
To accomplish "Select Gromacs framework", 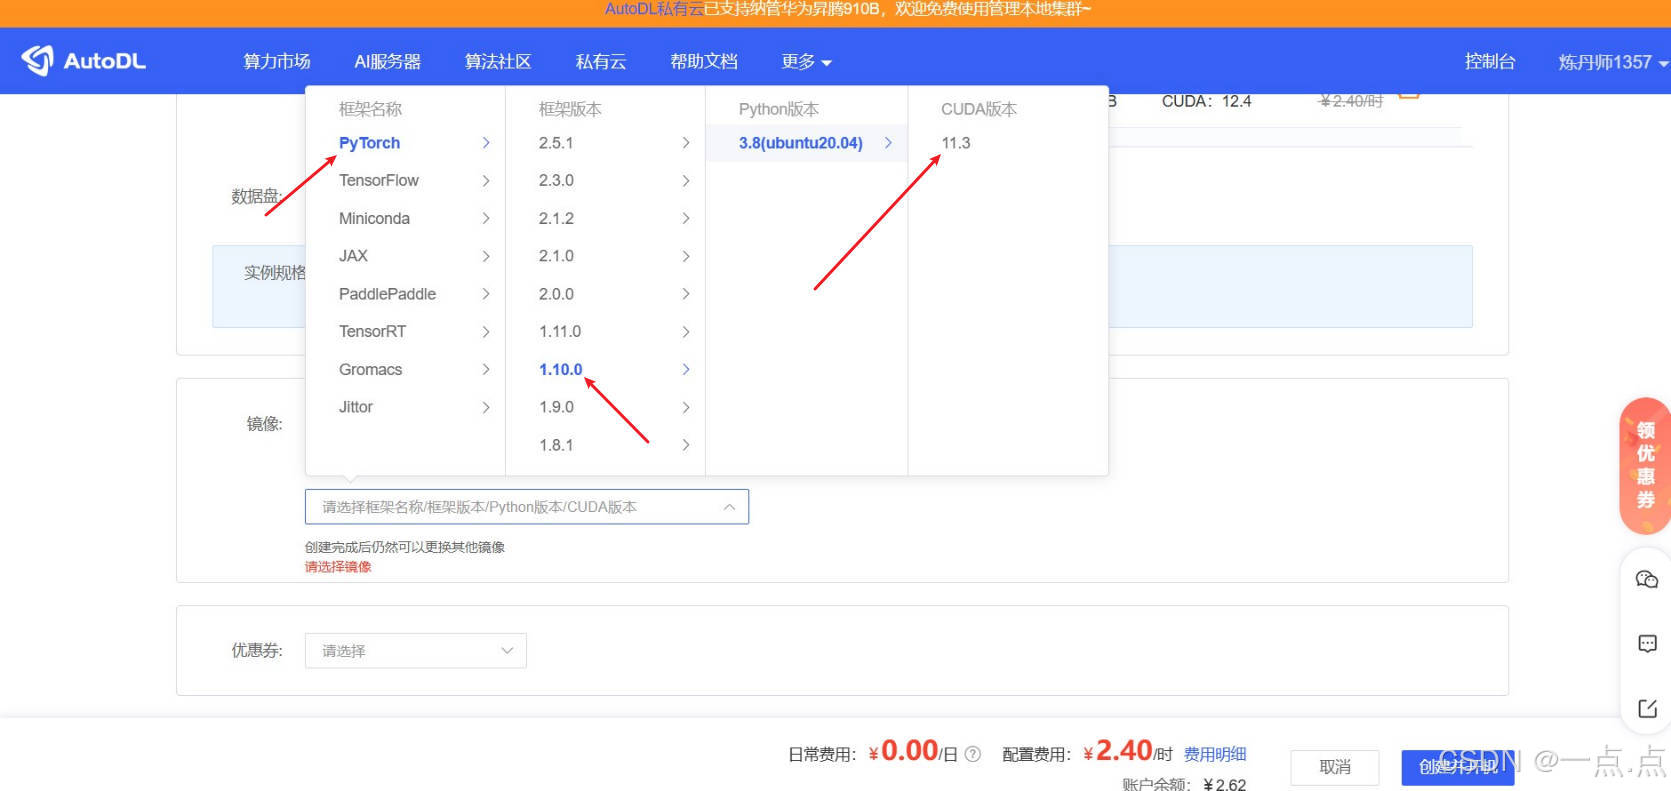I will point(405,369).
